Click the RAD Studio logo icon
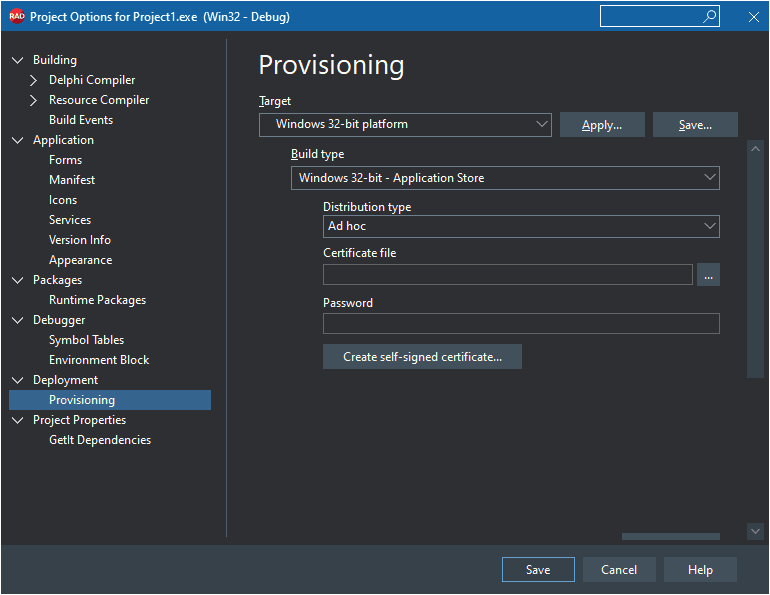This screenshot has height=595, width=770. pos(16,16)
